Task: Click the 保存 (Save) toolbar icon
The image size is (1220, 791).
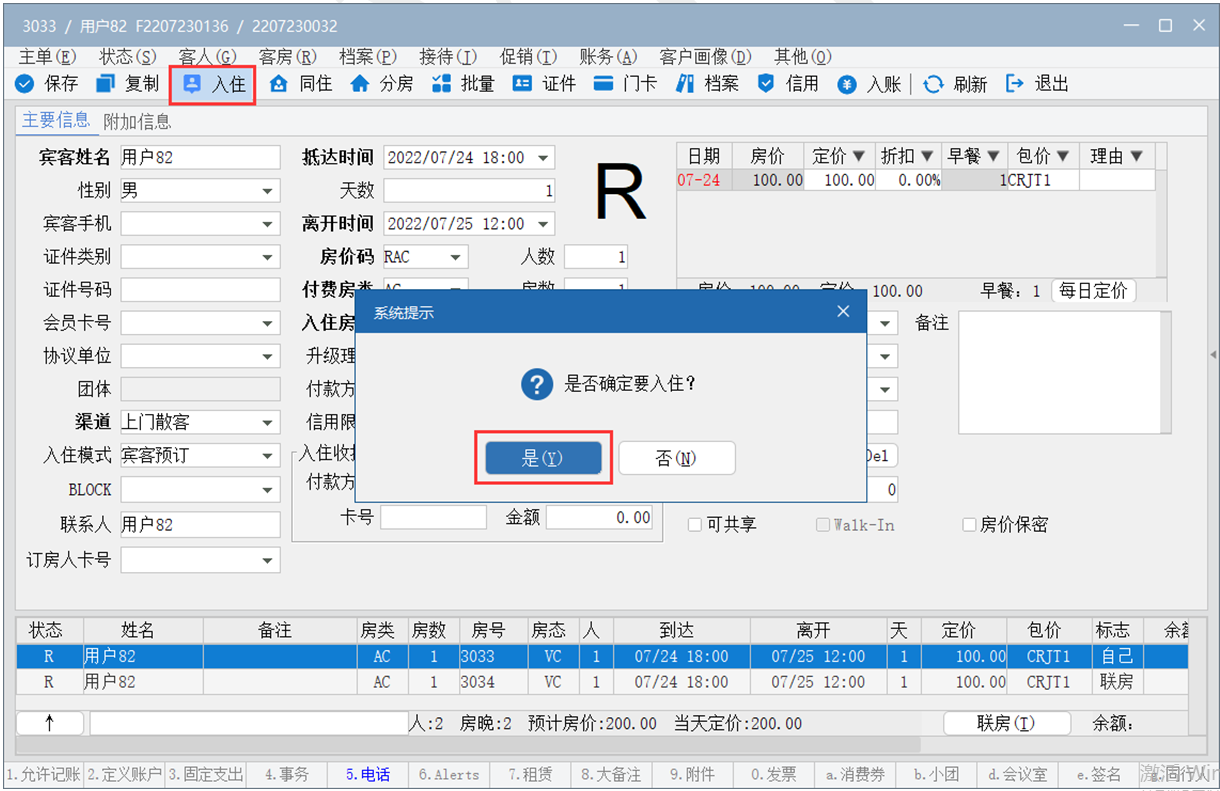Action: point(25,84)
